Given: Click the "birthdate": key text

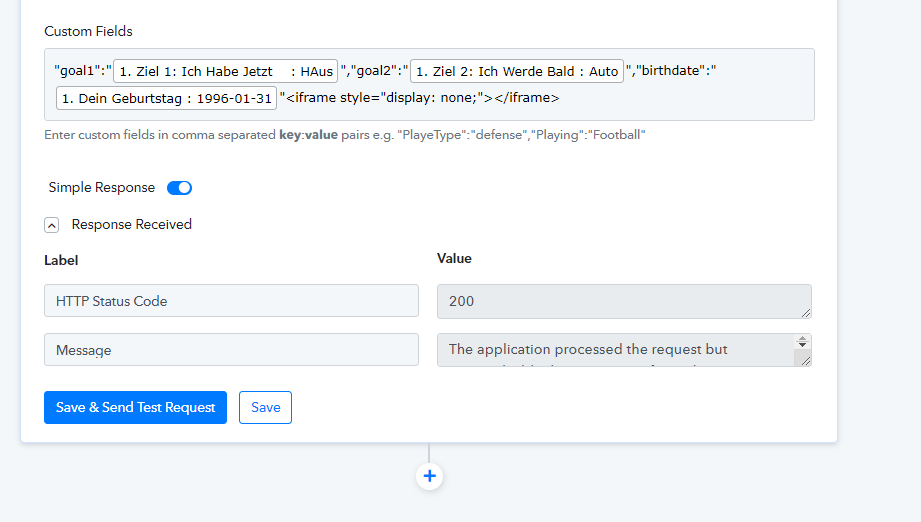Looking at the screenshot, I should tap(675, 70).
